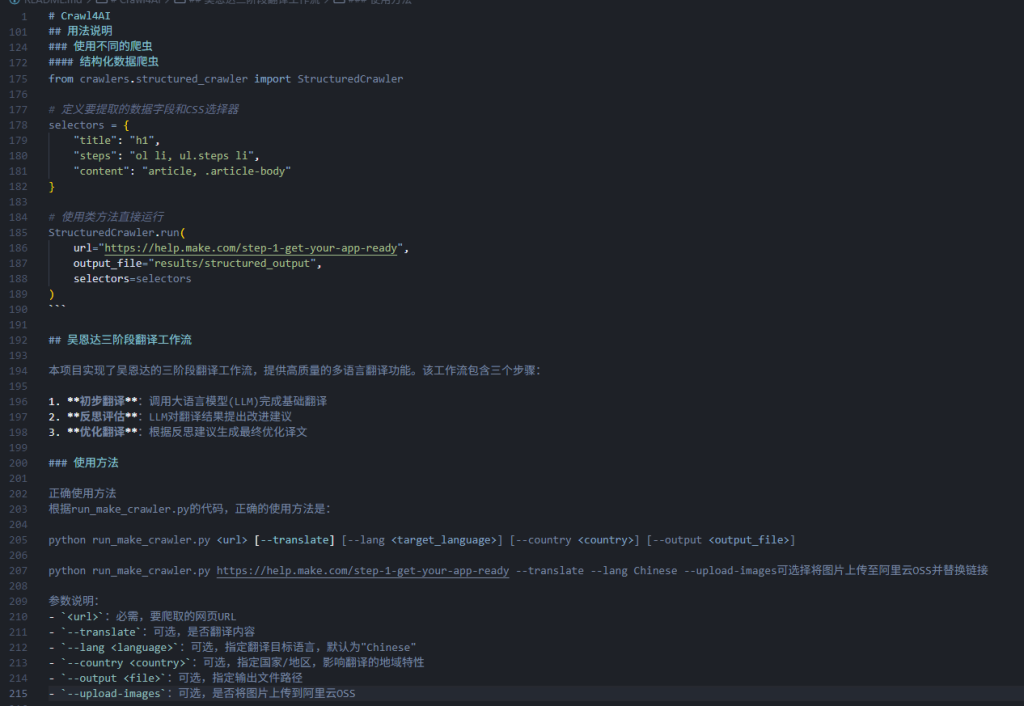This screenshot has width=1024, height=706.
Task: Click the '"steps": "ol li, ul.steps li"' entry
Action: (x=166, y=155)
